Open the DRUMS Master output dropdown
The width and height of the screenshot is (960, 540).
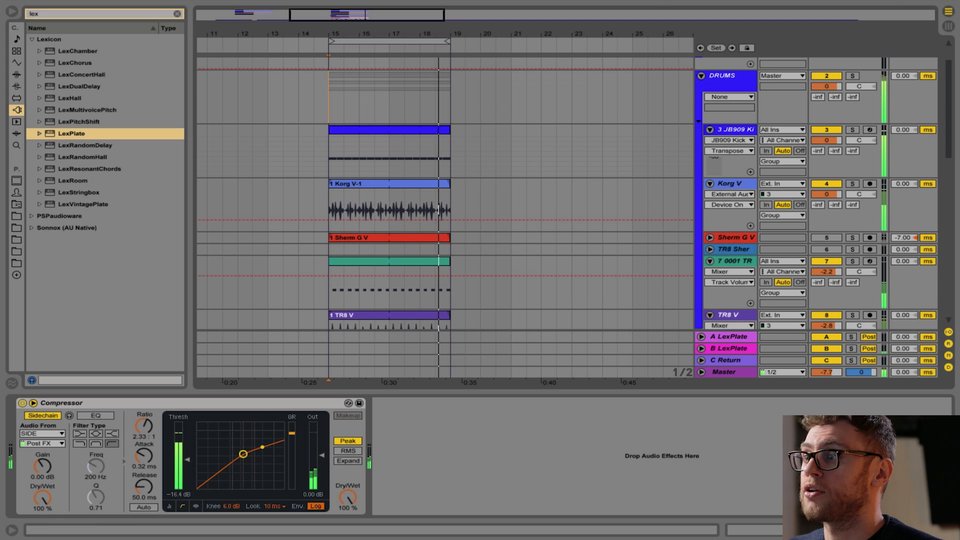coord(782,76)
